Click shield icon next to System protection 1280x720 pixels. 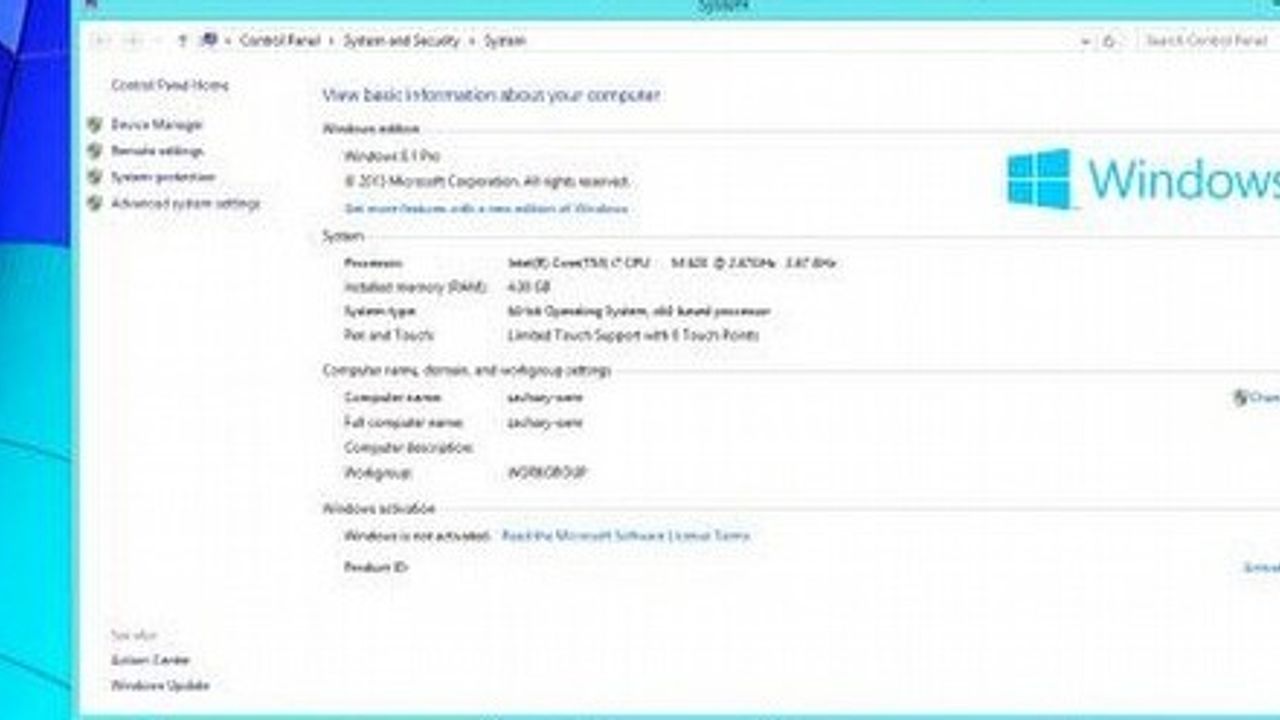95,177
